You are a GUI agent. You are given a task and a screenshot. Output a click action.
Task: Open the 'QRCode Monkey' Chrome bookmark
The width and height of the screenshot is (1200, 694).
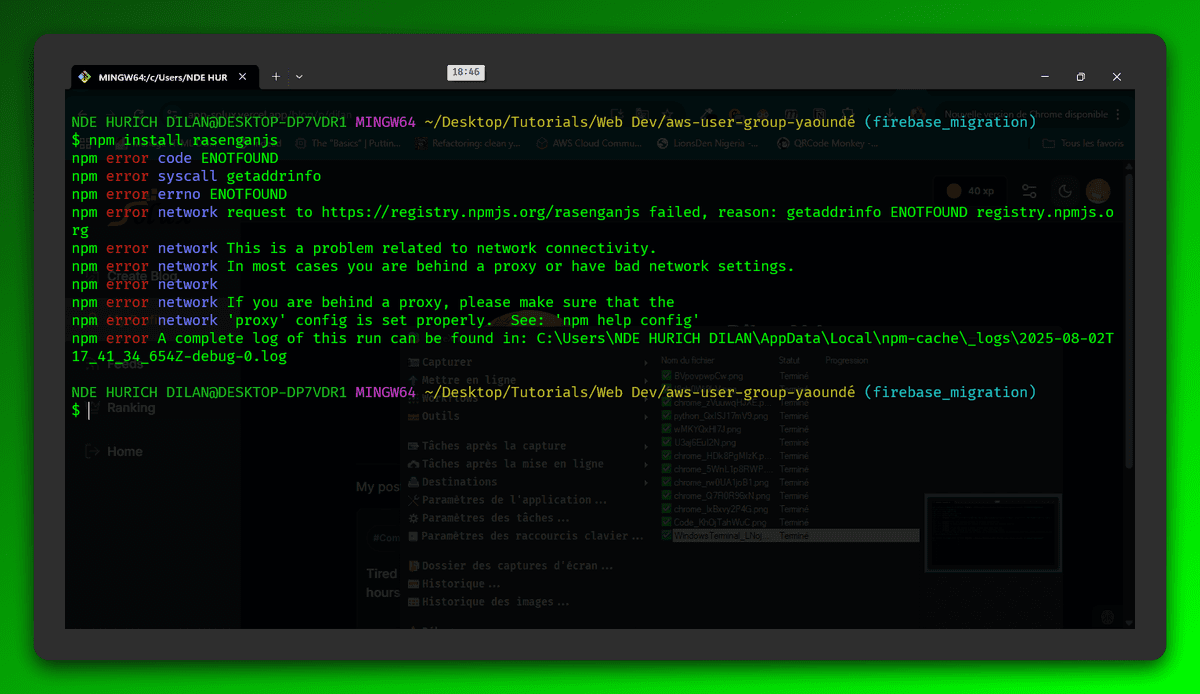(x=830, y=143)
